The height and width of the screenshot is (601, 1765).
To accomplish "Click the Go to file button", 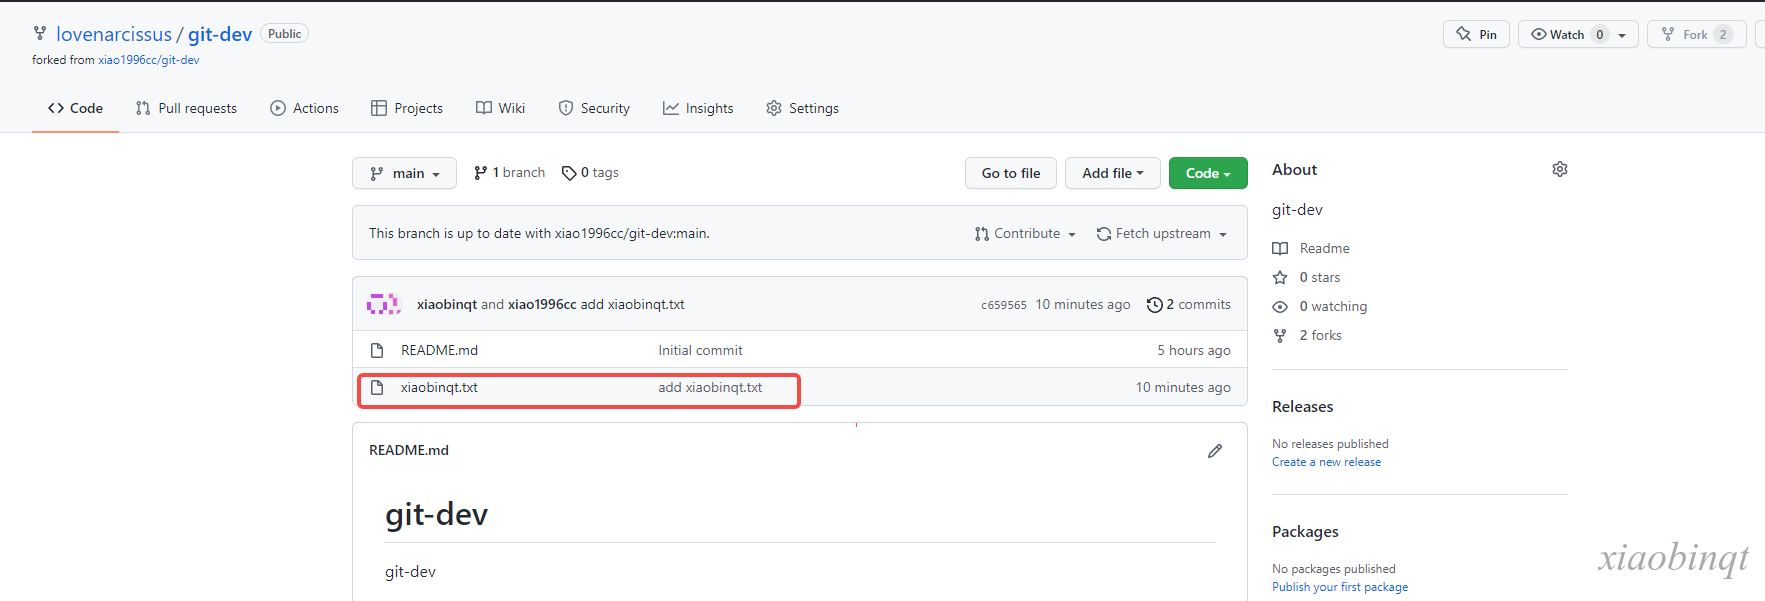I will [x=1011, y=173].
